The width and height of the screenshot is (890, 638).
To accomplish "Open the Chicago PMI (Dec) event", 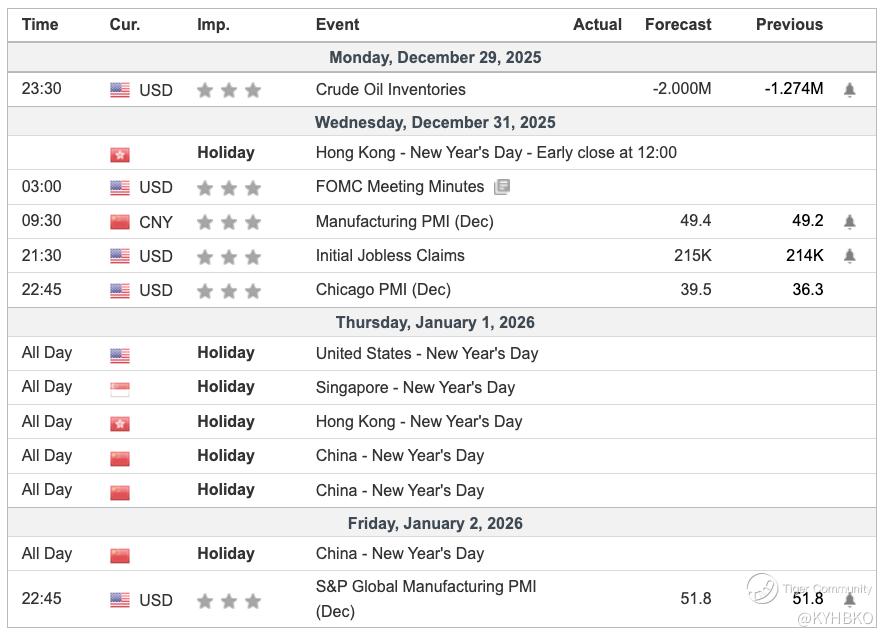I will [383, 290].
